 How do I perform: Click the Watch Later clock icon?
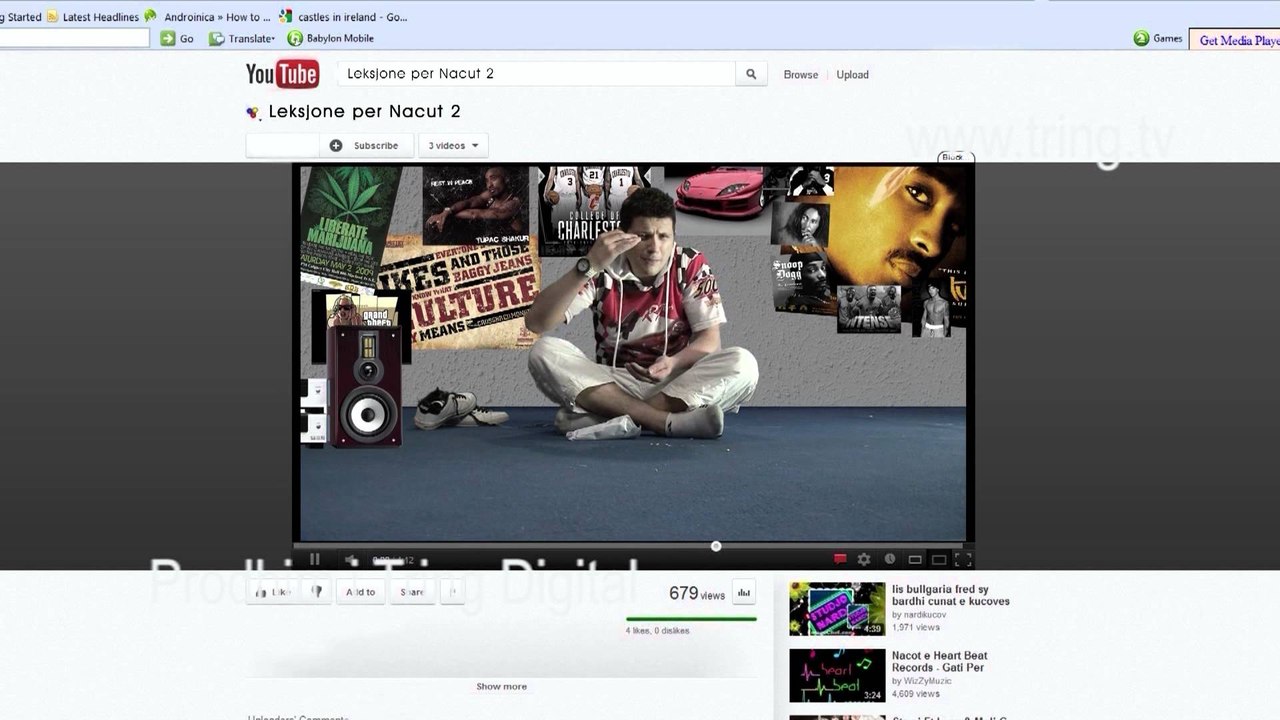(x=889, y=559)
